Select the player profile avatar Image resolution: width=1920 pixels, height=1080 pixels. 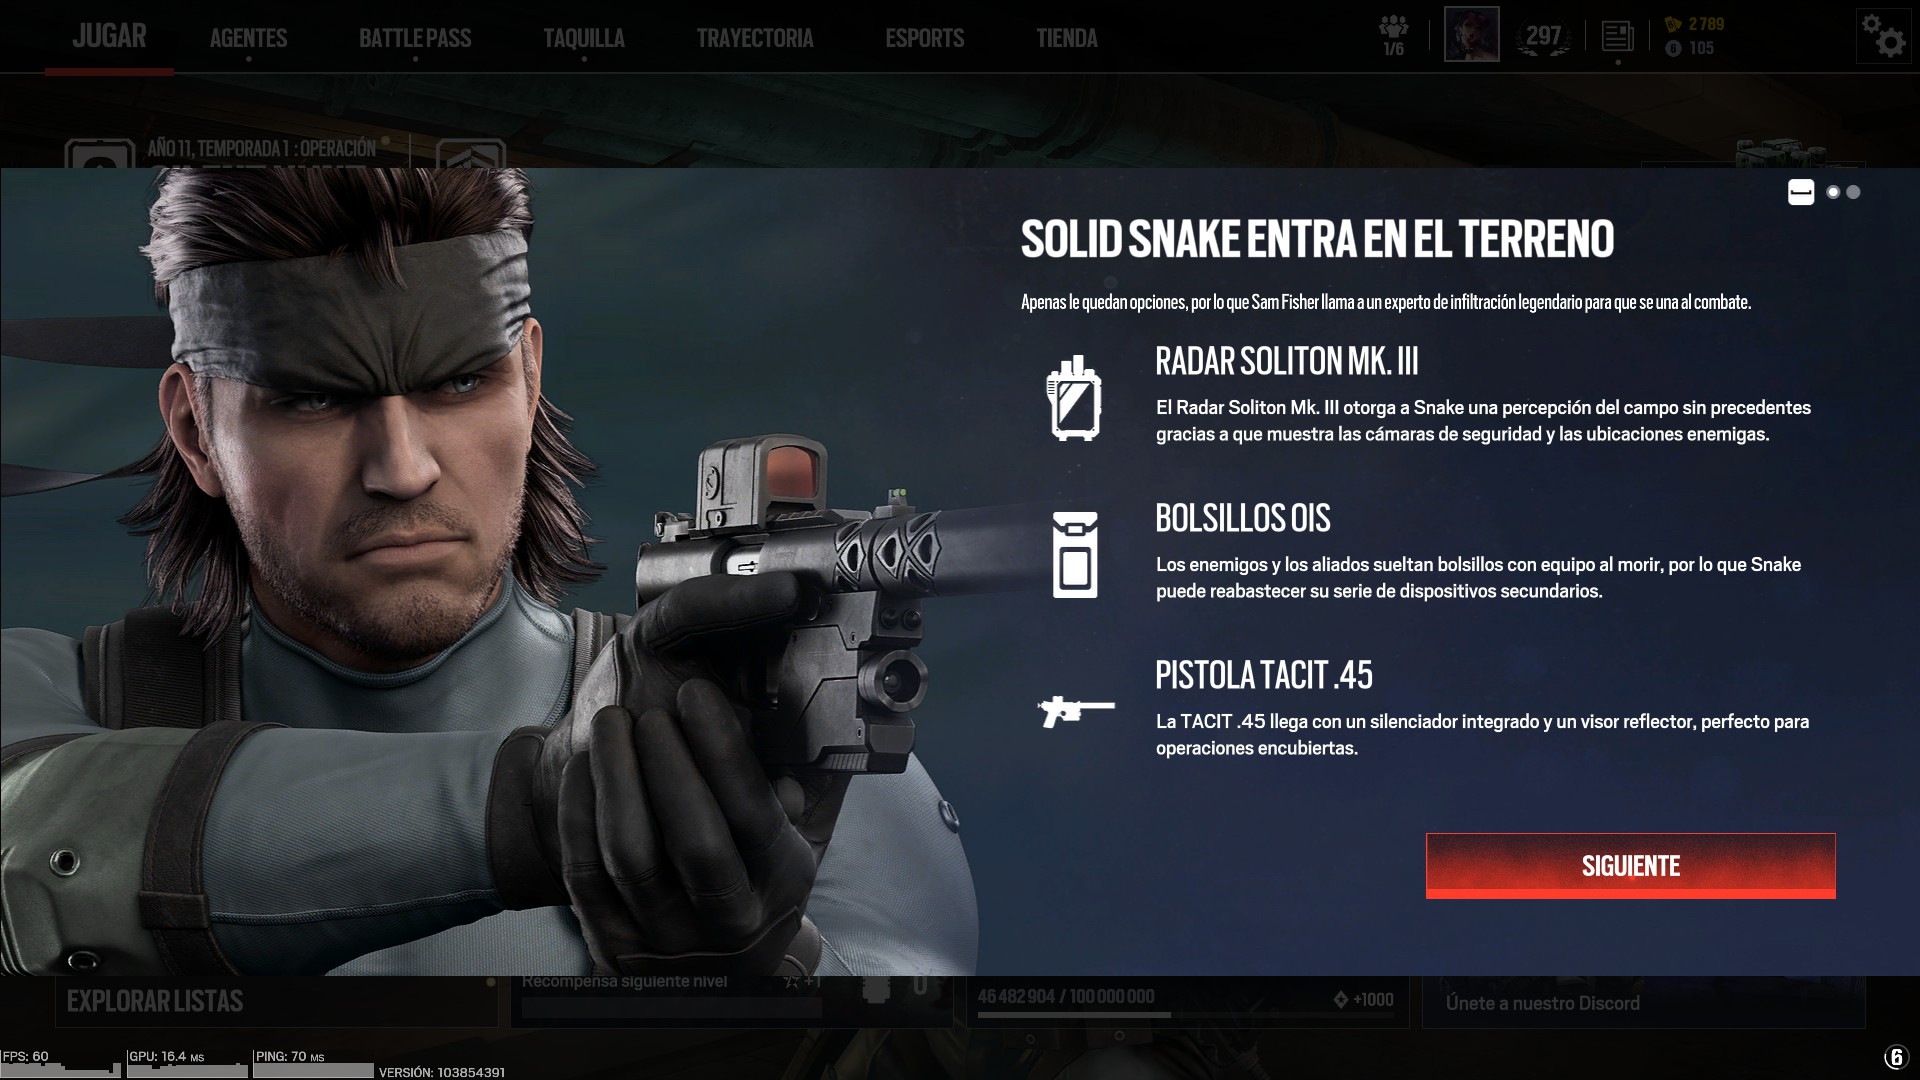(x=1471, y=34)
